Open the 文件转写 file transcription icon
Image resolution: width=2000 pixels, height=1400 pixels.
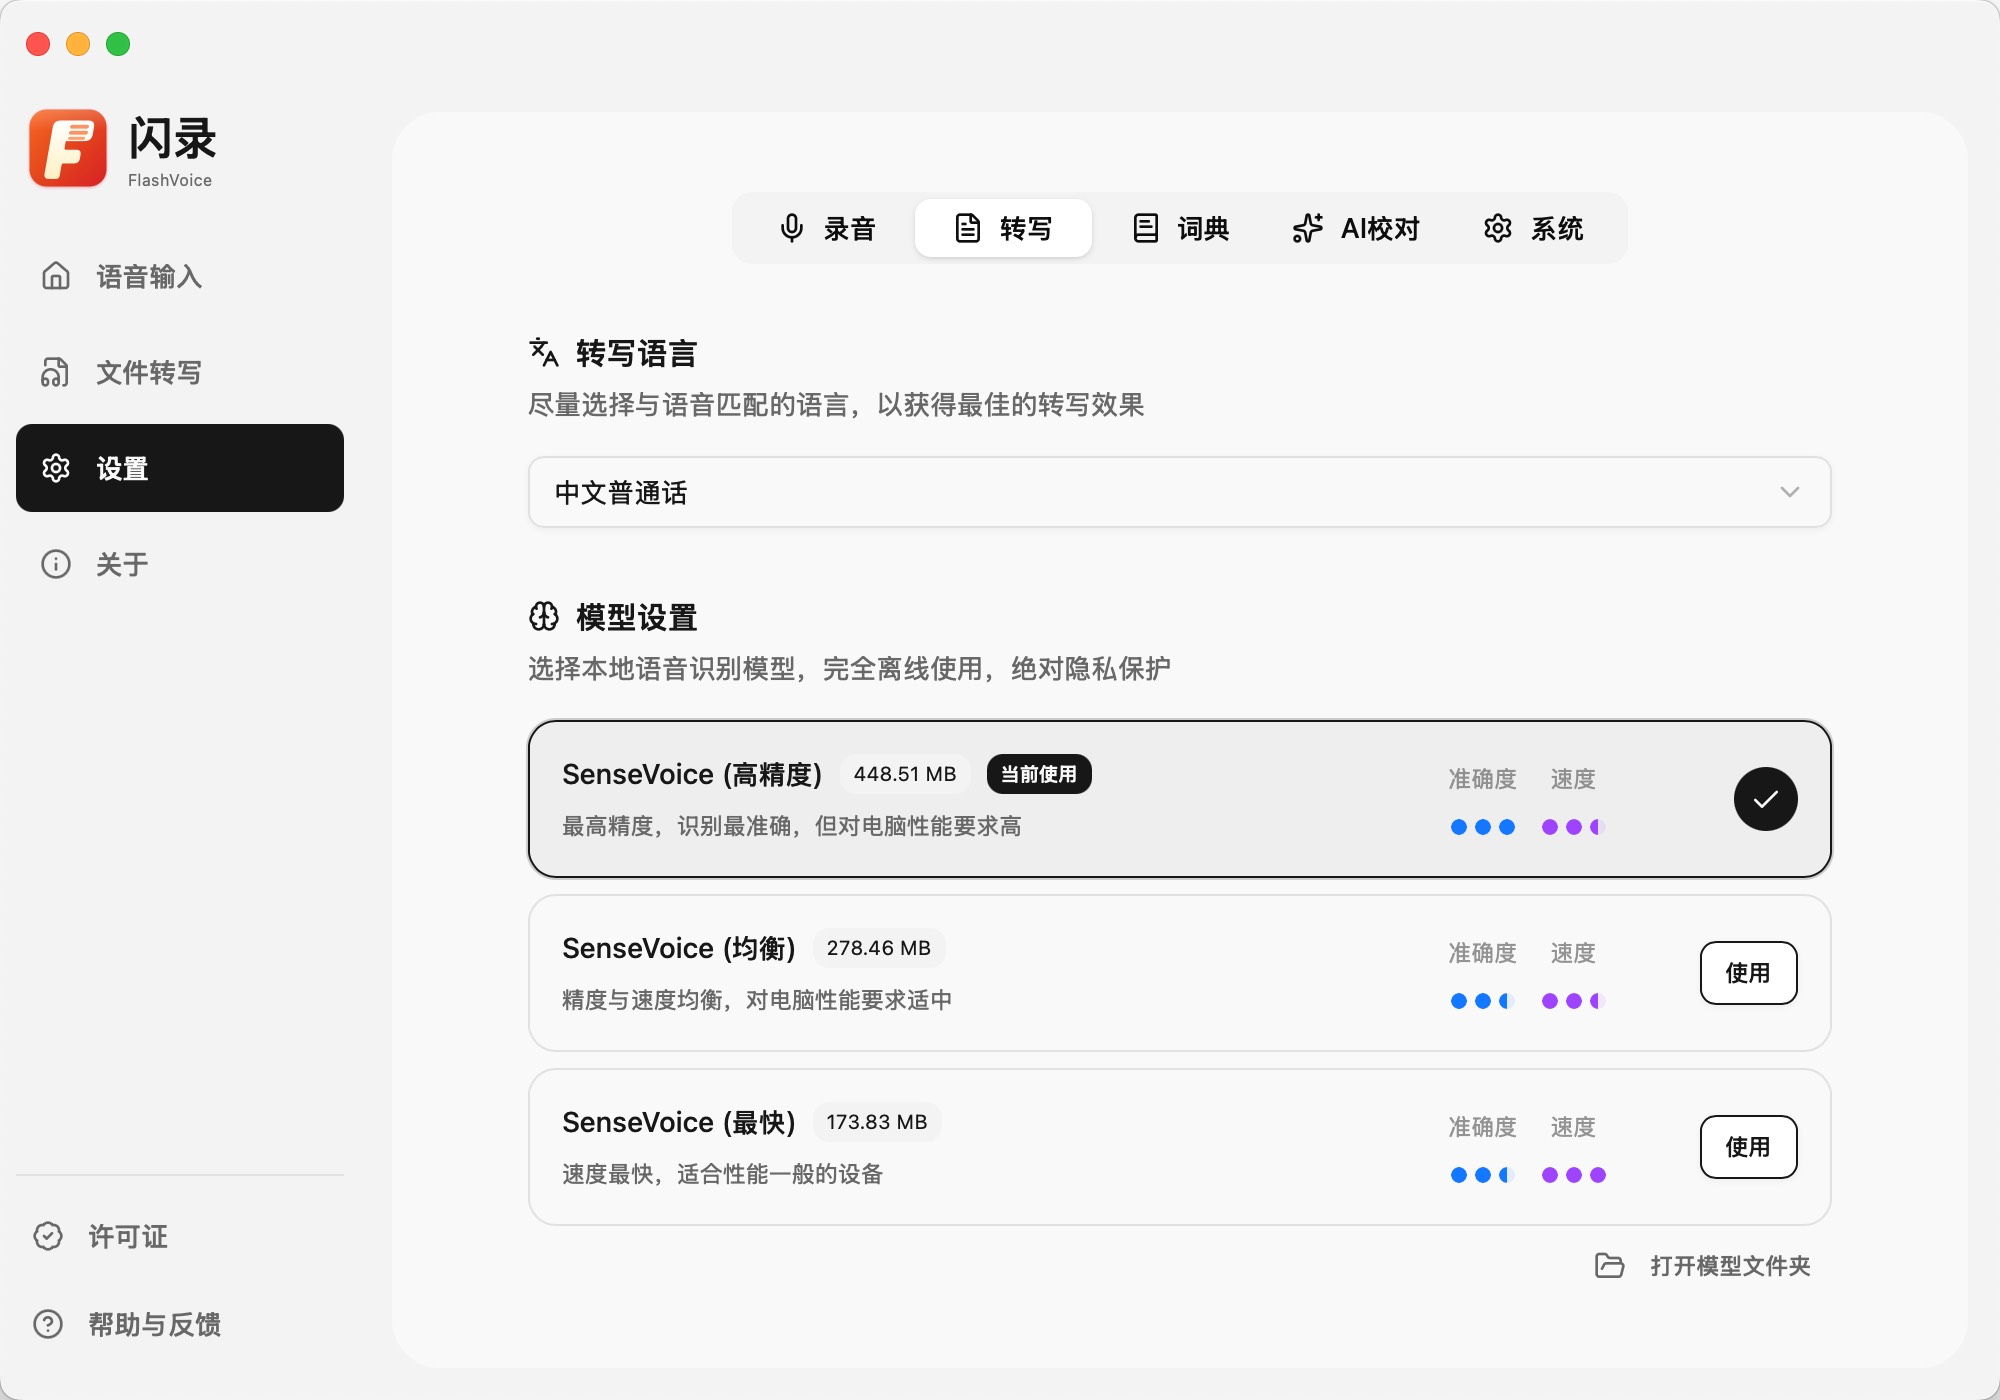pos(56,372)
